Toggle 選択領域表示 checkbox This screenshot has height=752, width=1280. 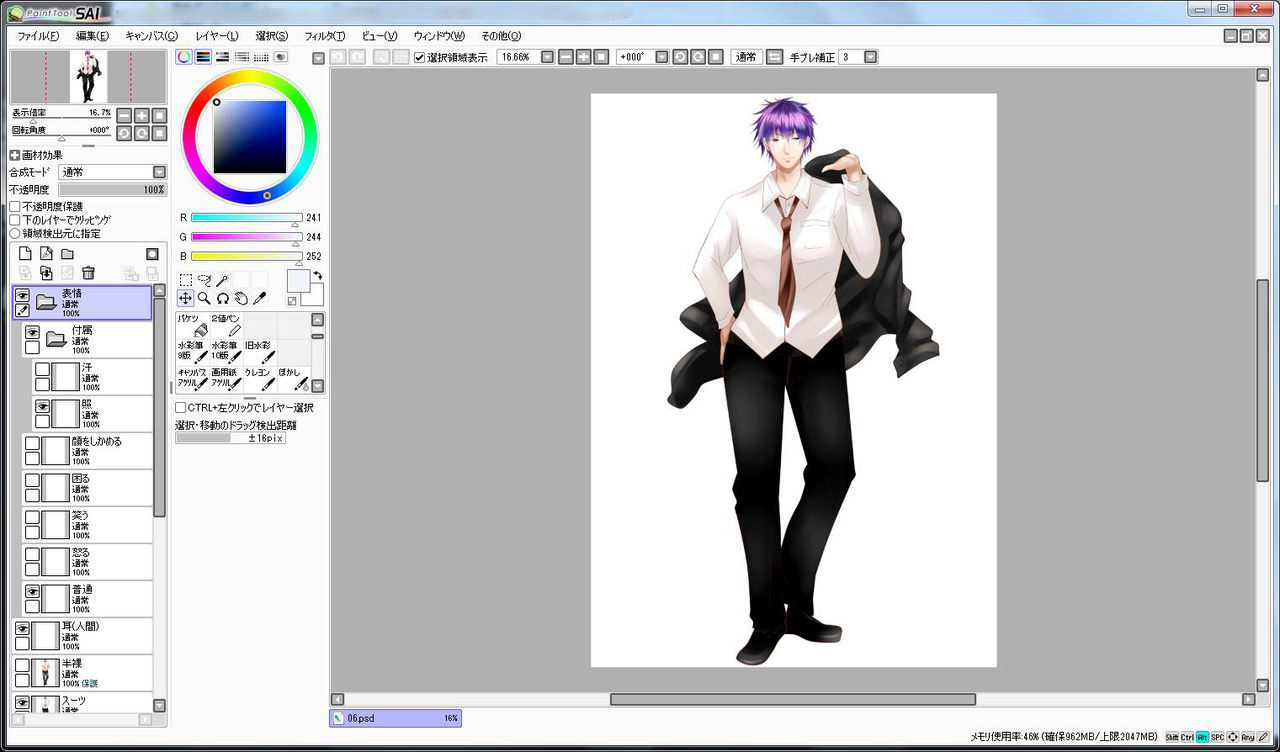tap(420, 57)
